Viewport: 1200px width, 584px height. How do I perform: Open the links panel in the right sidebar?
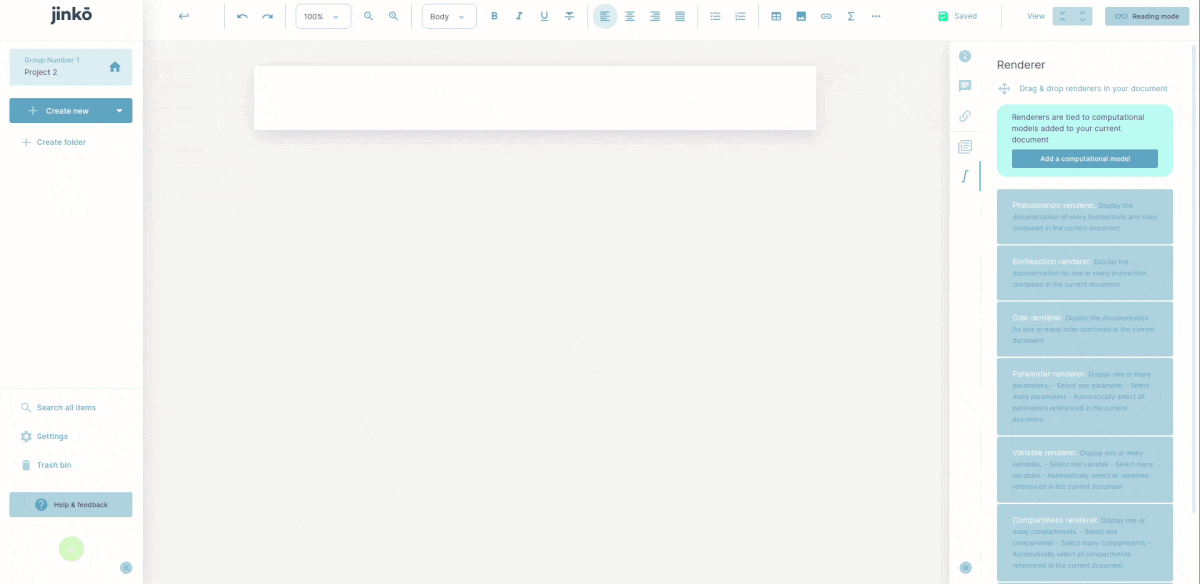coord(964,116)
